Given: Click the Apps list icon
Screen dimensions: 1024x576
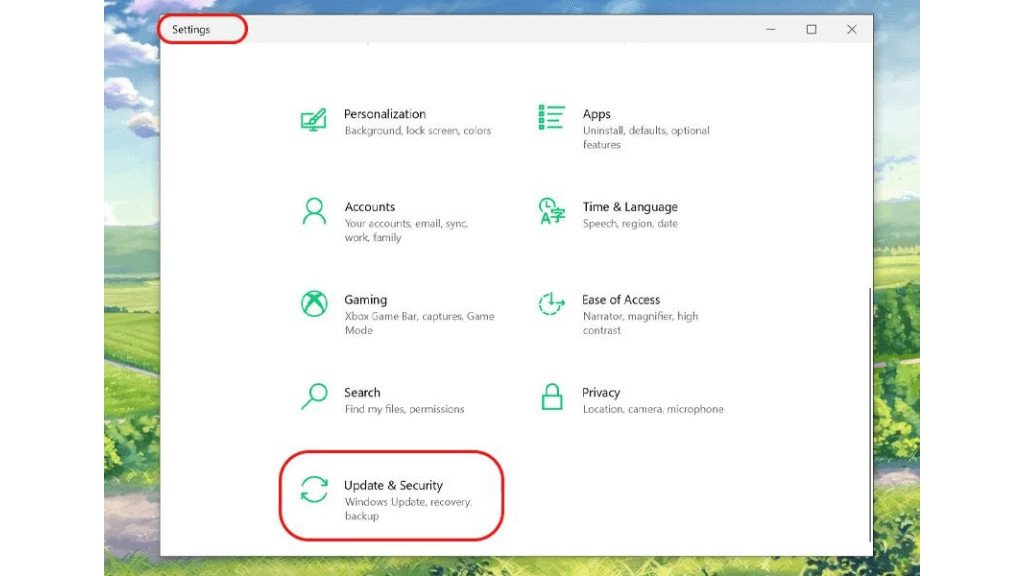Looking at the screenshot, I should pyautogui.click(x=550, y=118).
